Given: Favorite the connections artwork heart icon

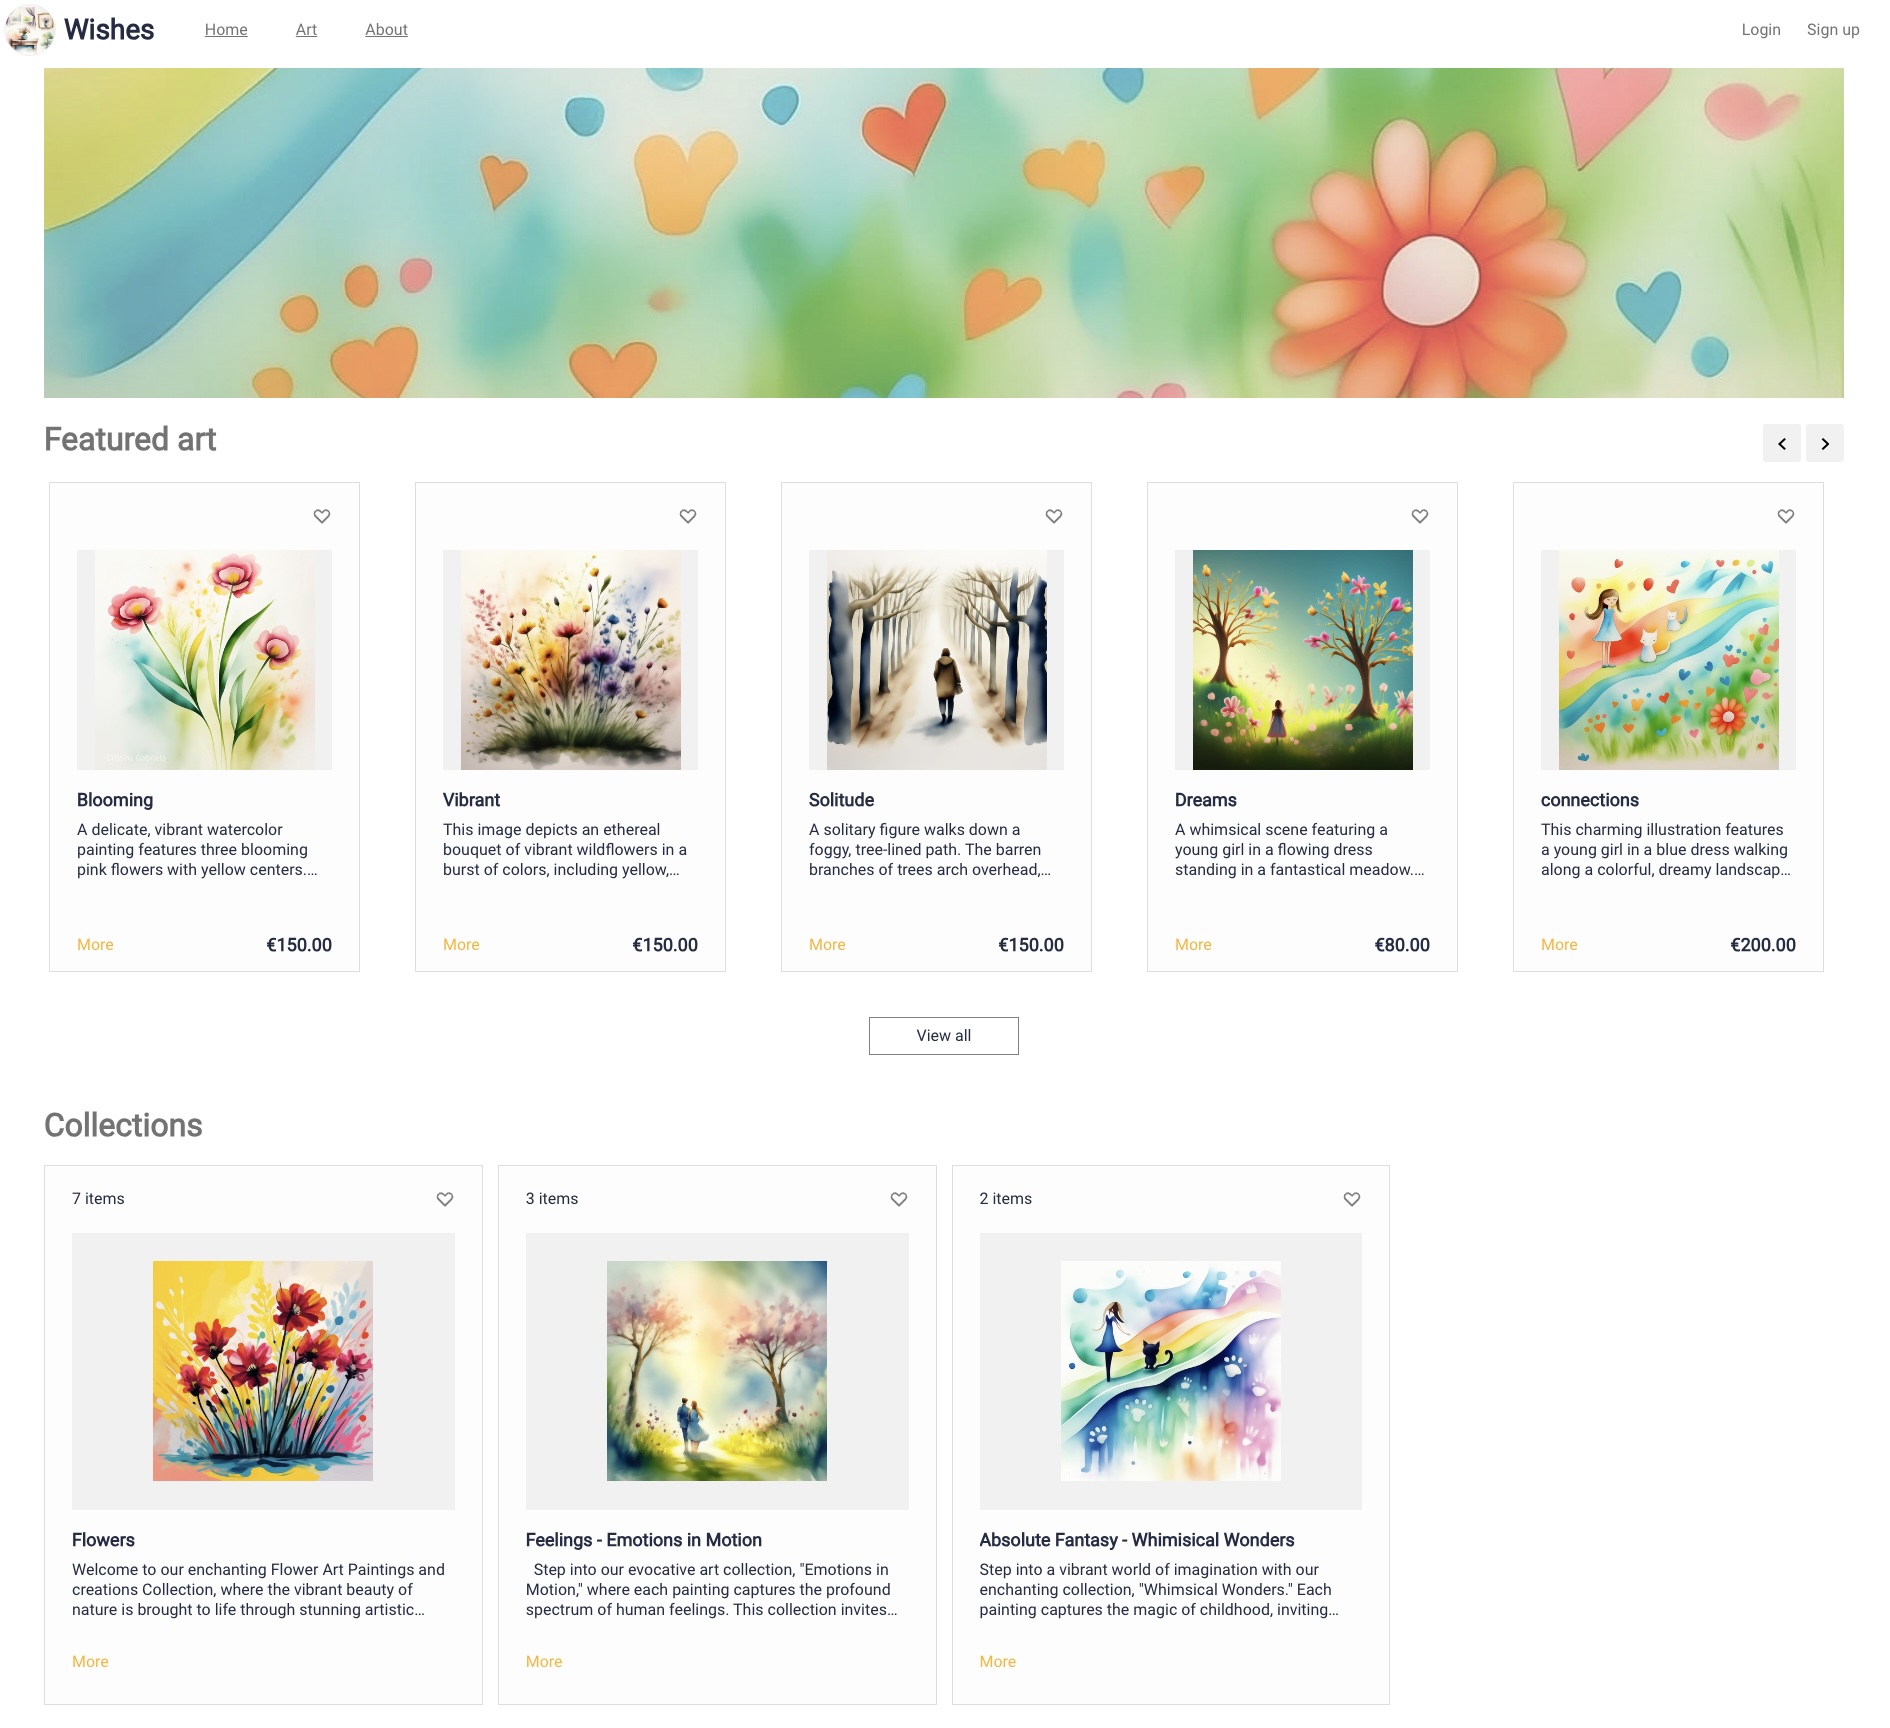Looking at the screenshot, I should click(1786, 516).
